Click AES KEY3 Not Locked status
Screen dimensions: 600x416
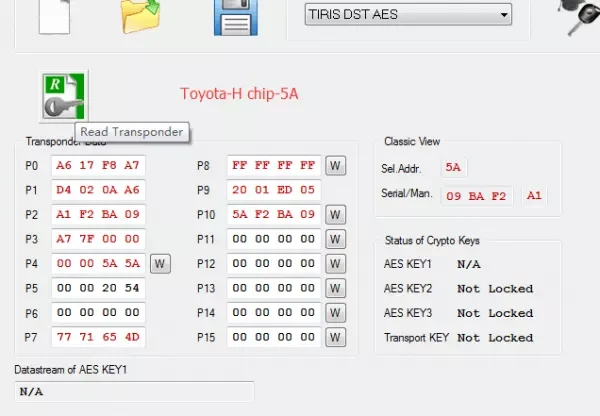[495, 313]
